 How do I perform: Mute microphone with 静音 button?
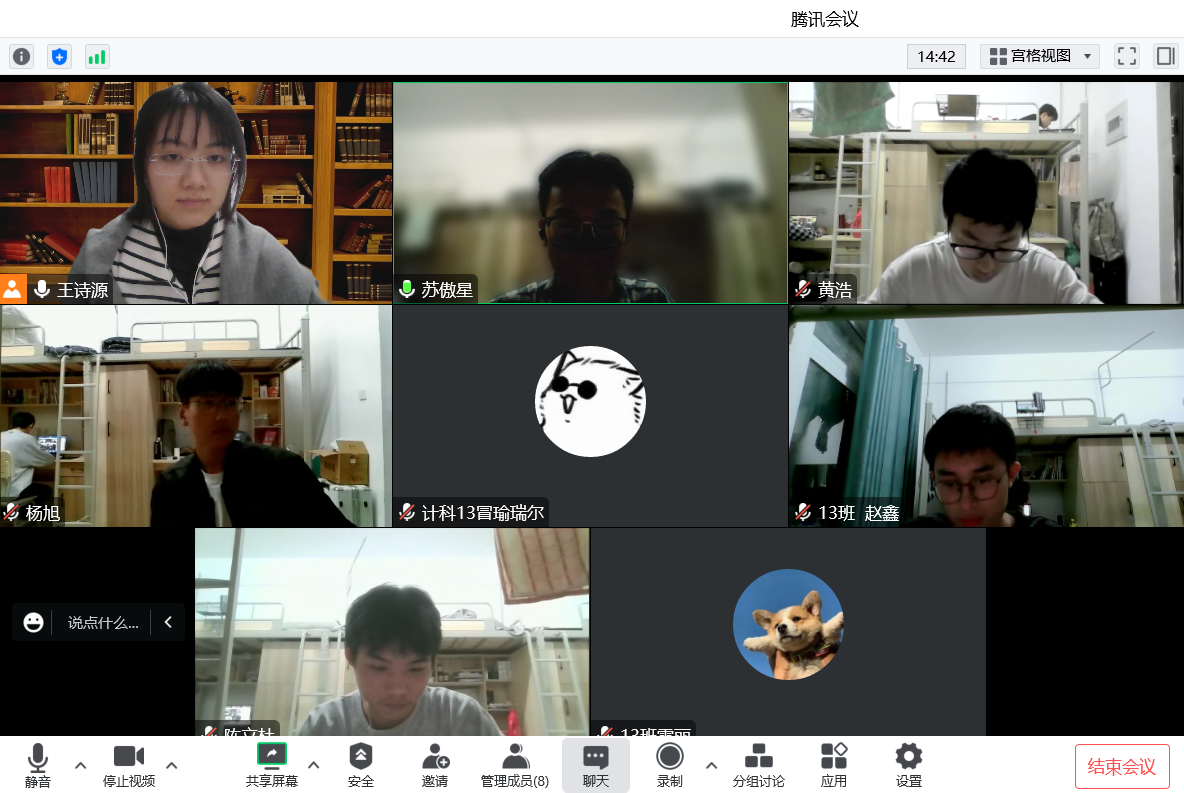coord(38,765)
